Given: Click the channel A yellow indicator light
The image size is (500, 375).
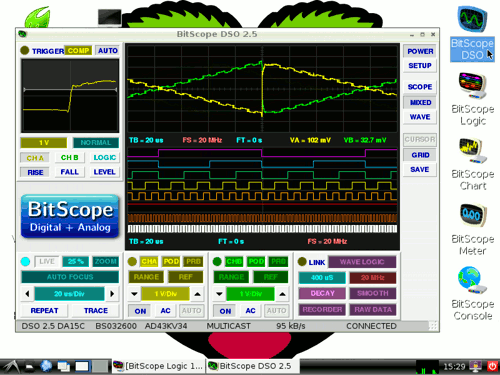Looking at the screenshot, I should pyautogui.click(x=132, y=262).
